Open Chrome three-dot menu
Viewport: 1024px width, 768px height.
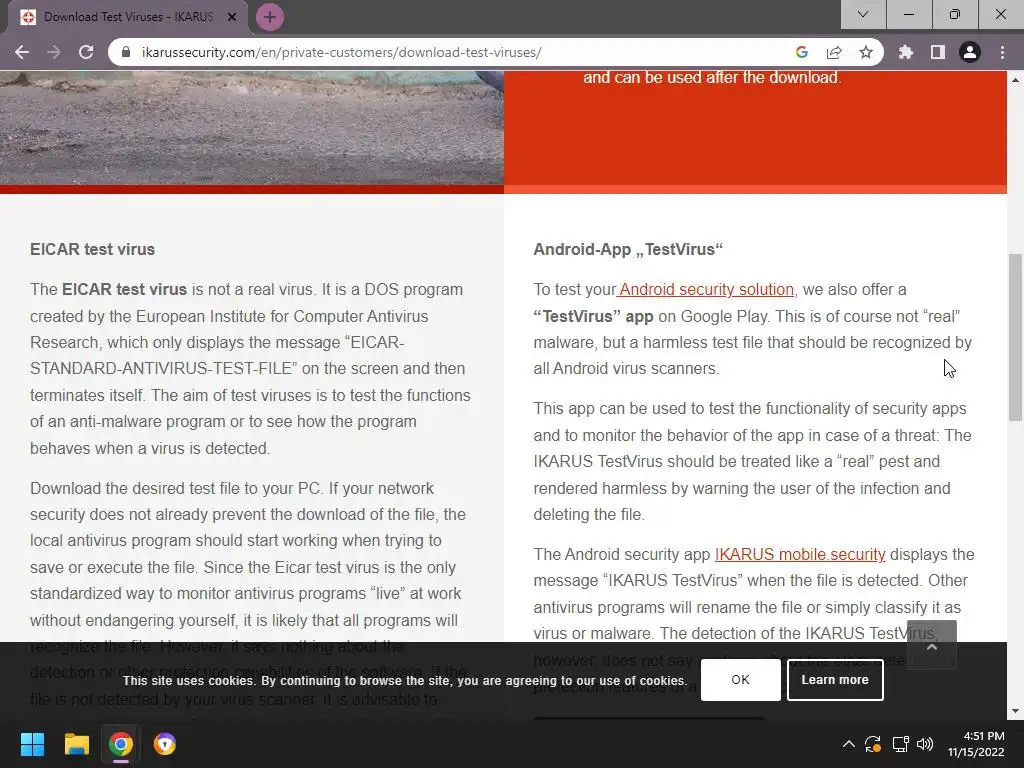tap(1002, 52)
